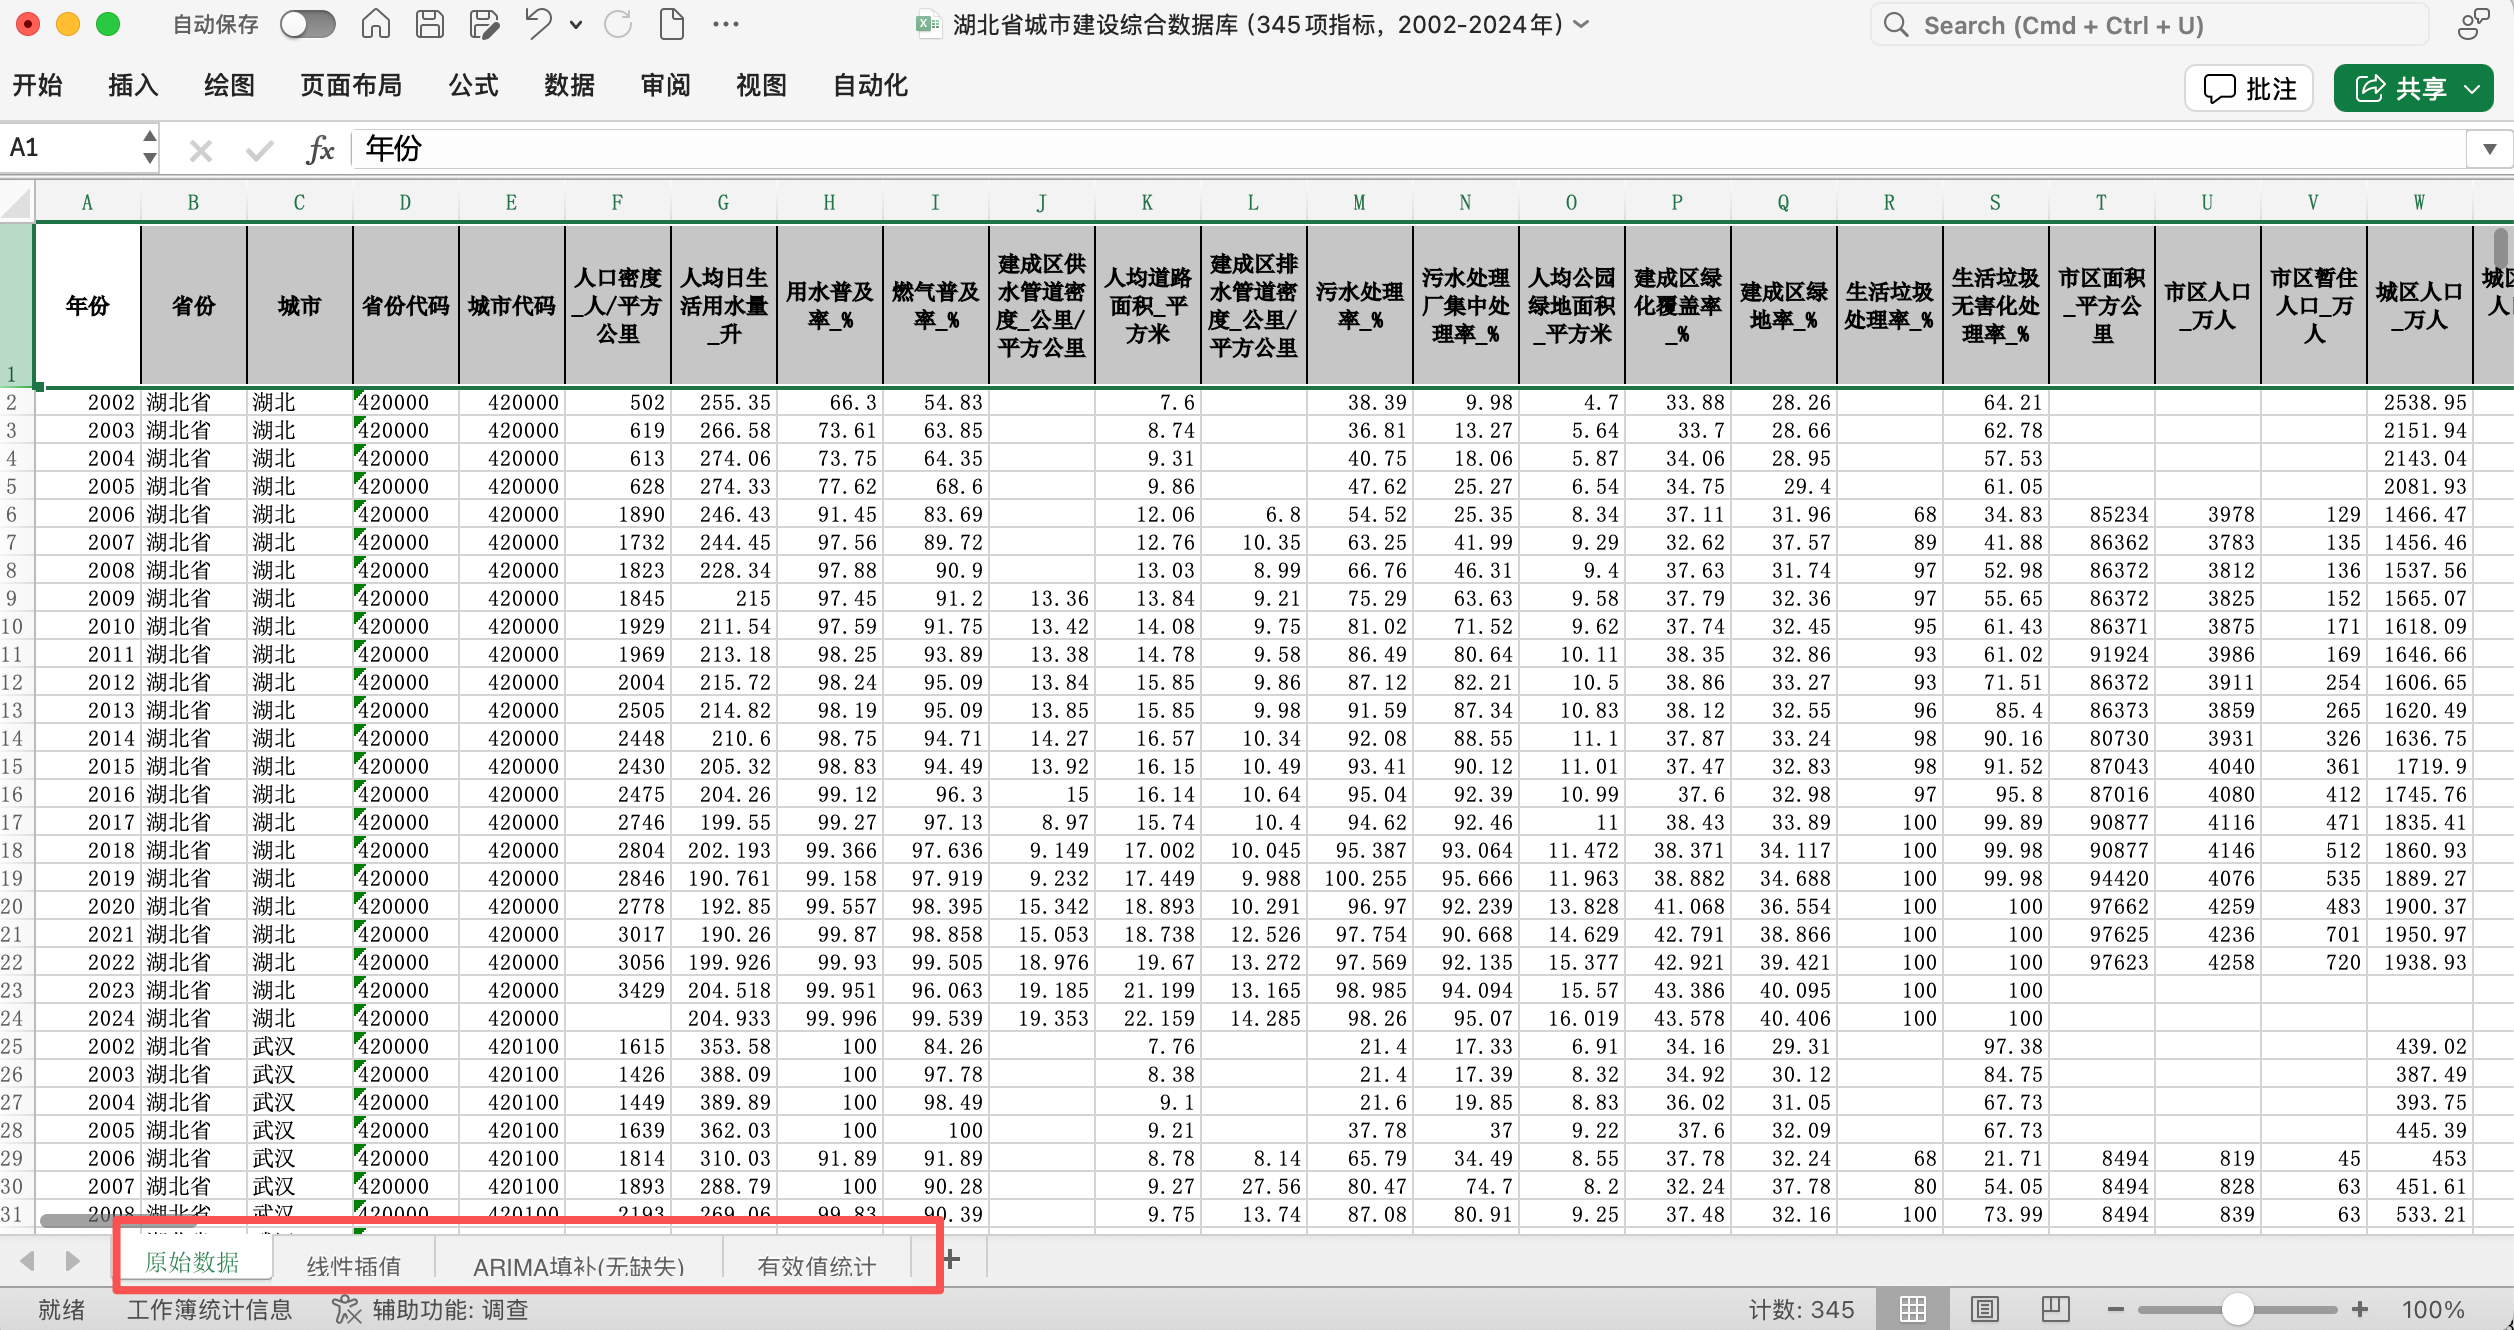This screenshot has height=1330, width=2514.
Task: Click the Save floppy disk icon
Action: (x=430, y=24)
